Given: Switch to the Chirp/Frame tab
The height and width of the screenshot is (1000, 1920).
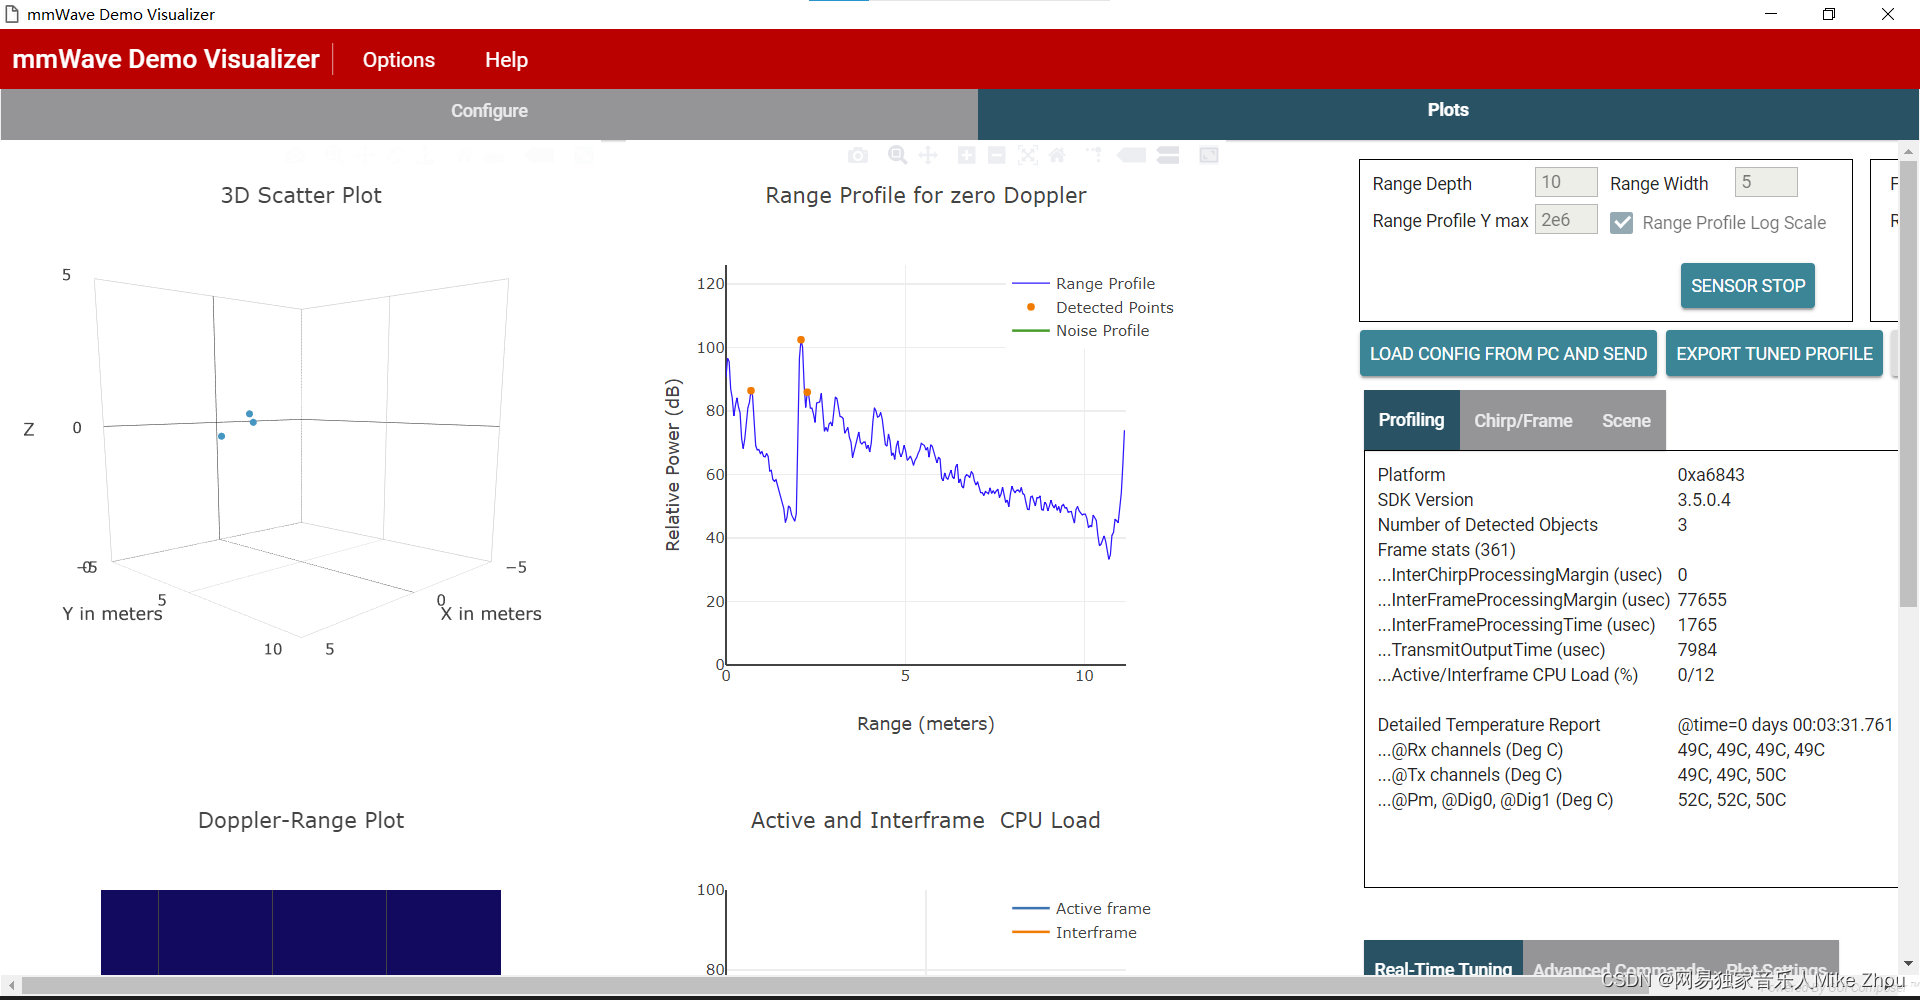Looking at the screenshot, I should [x=1523, y=421].
